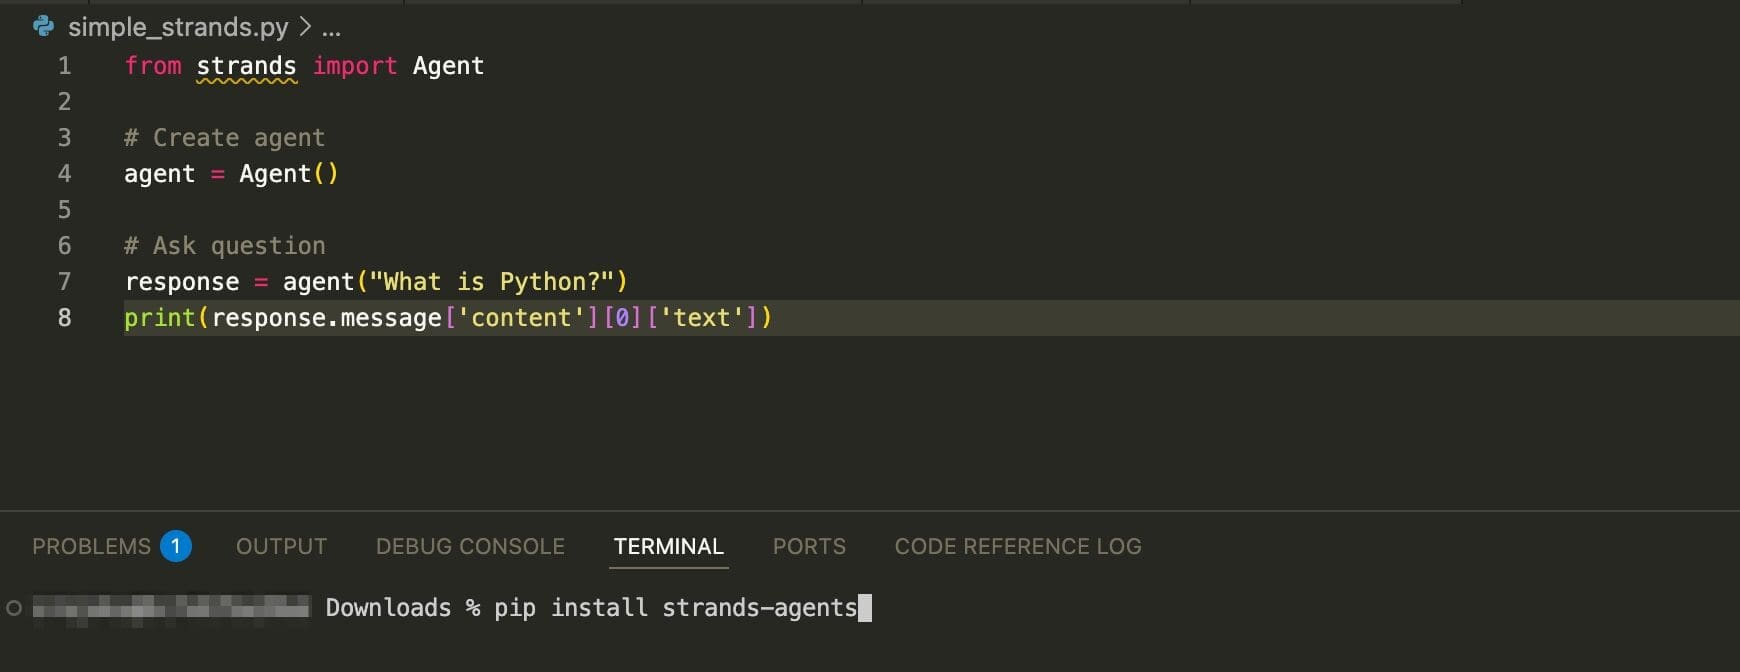
Task: Show the CODE REFERENCE LOG tab
Action: 1018,546
